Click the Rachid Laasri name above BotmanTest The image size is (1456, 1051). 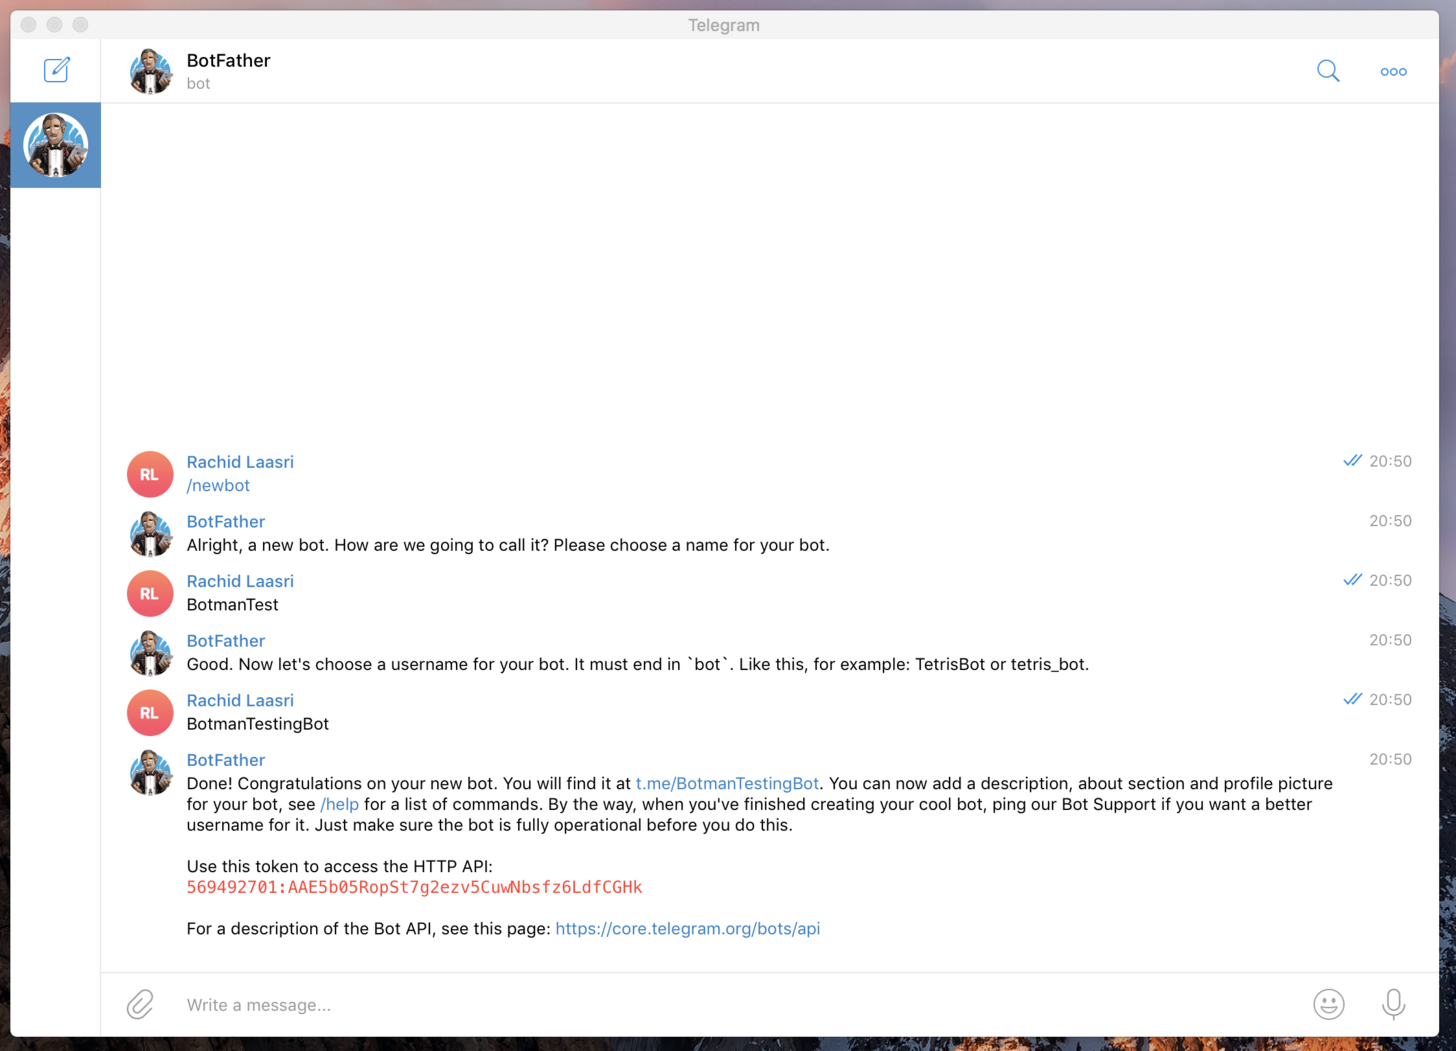(240, 581)
